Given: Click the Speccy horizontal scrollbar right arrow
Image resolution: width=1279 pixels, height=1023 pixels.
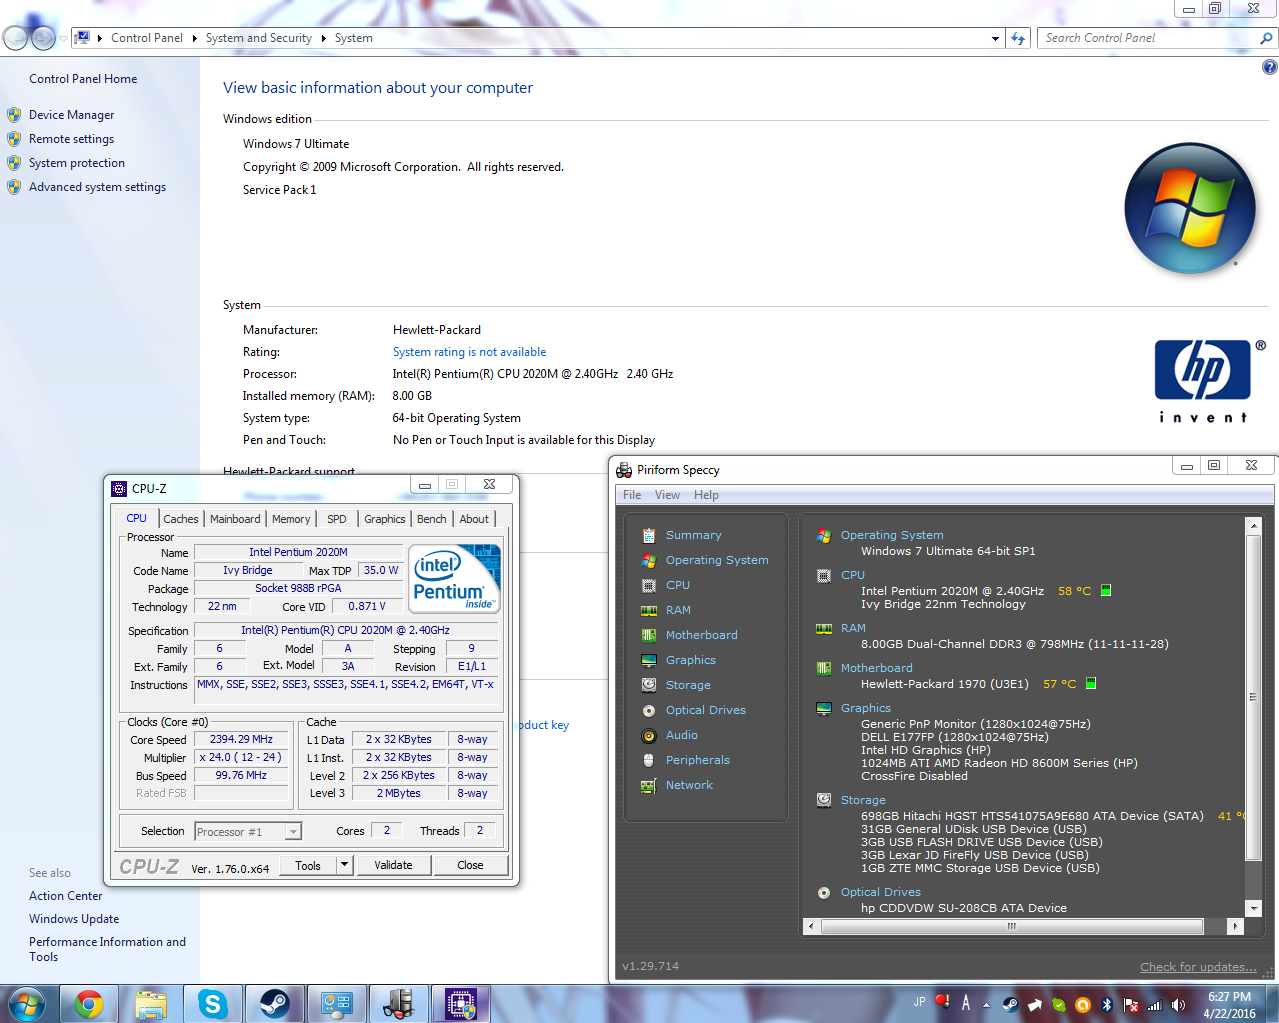Looking at the screenshot, I should click(x=1236, y=926).
